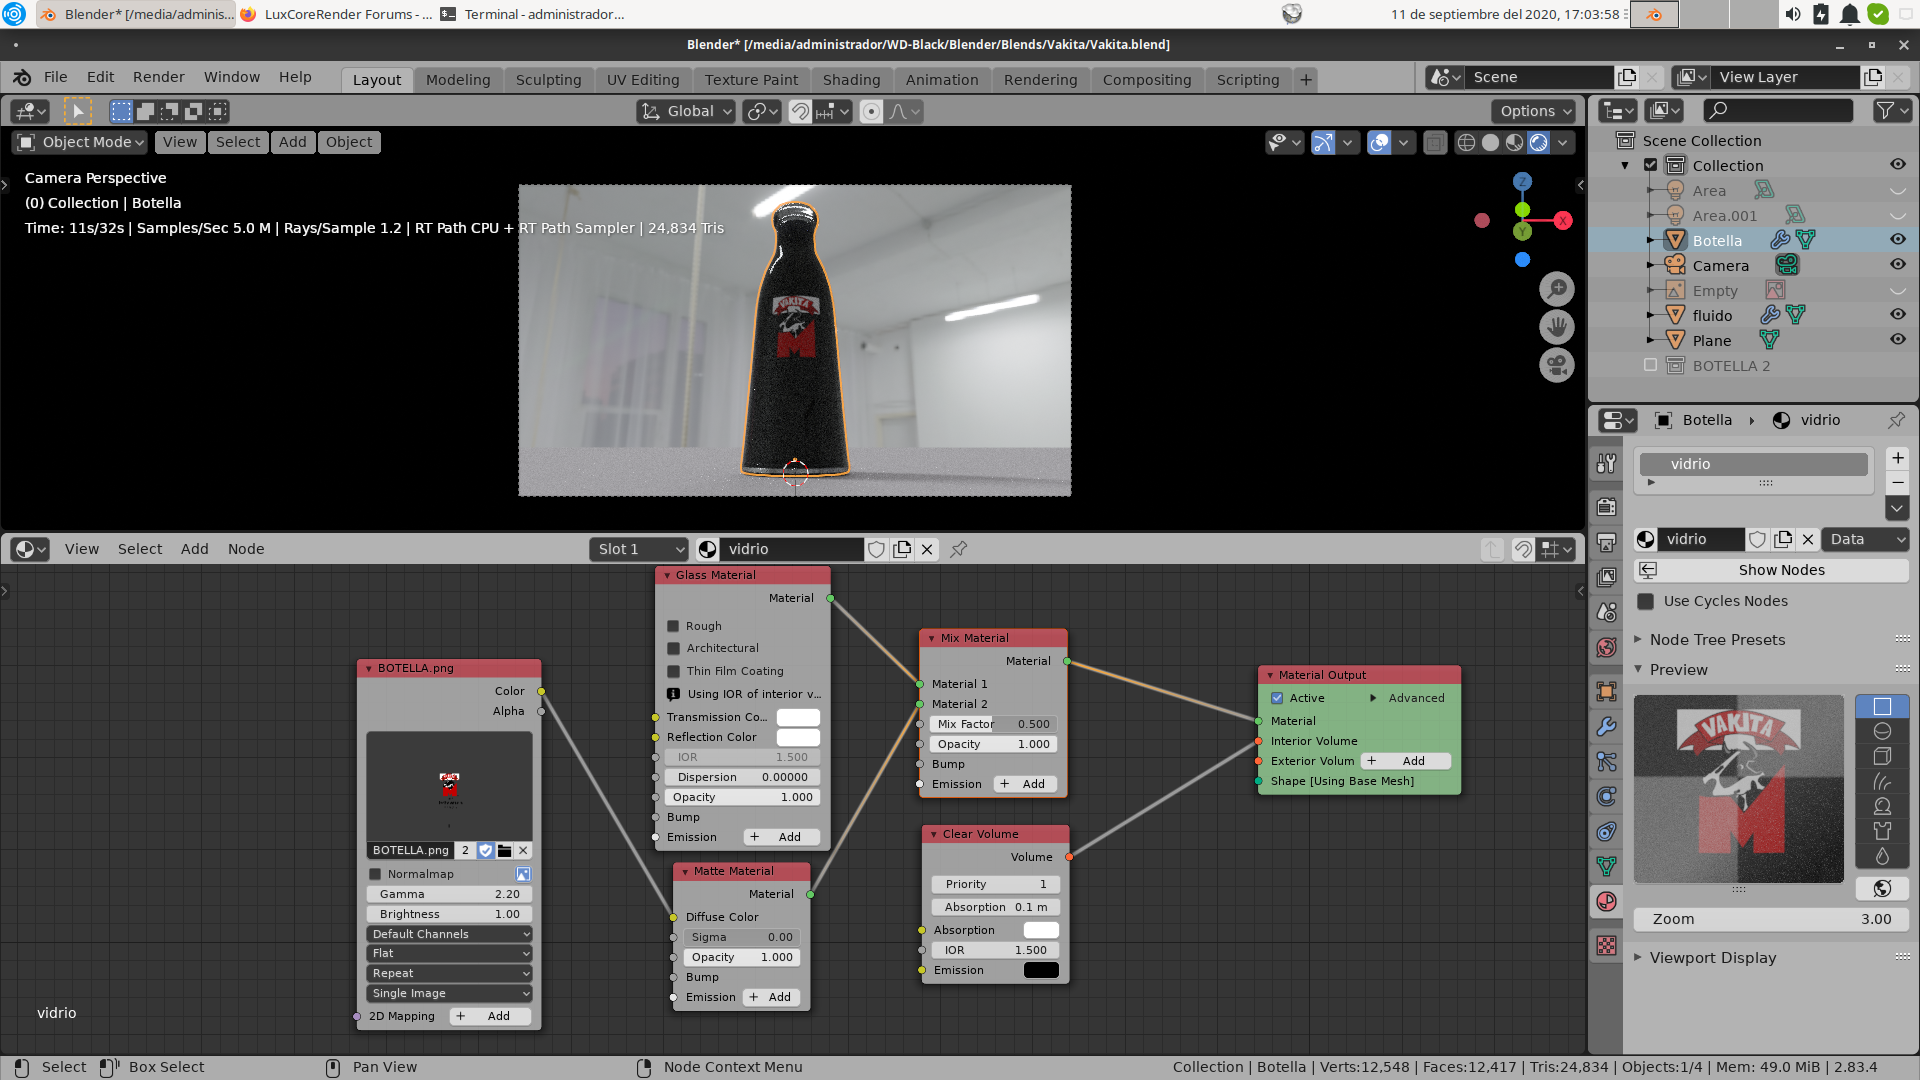
Task: Open the Slot 1 material slot dropdown
Action: click(x=640, y=549)
